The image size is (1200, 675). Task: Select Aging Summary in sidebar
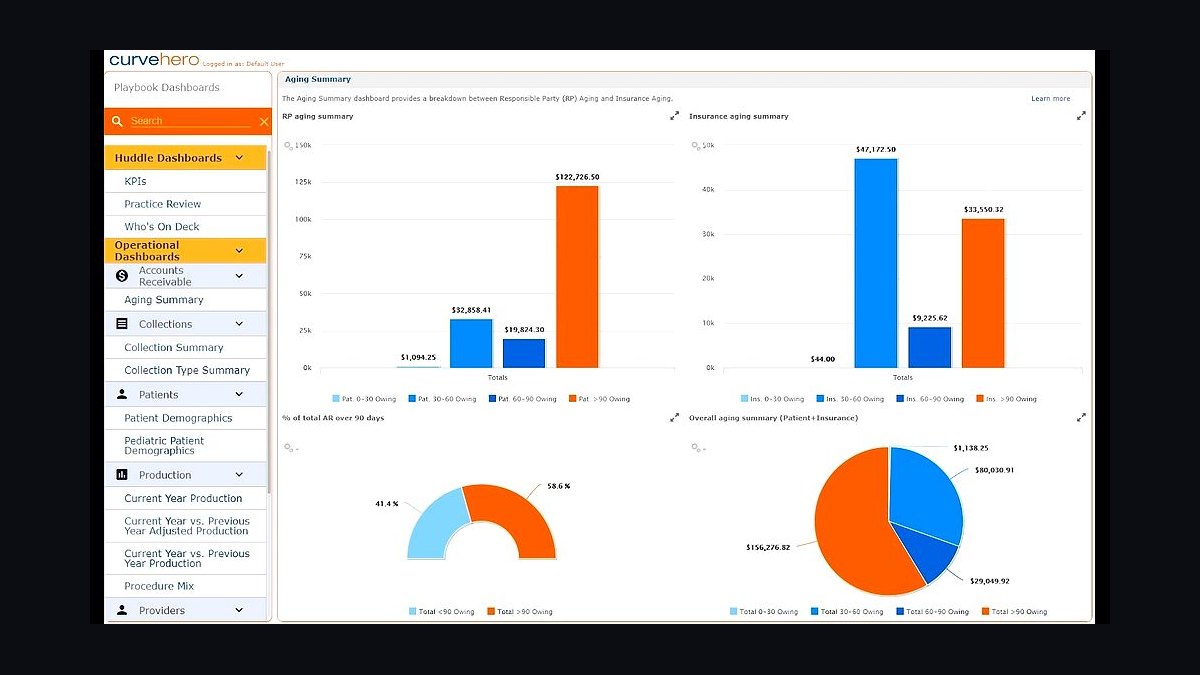[x=186, y=300]
